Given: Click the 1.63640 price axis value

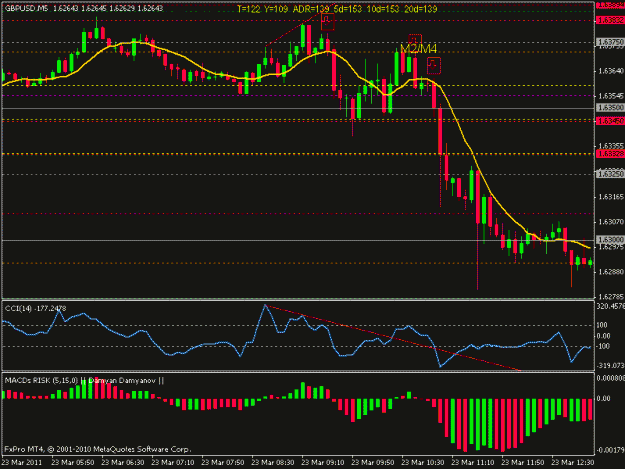Looking at the screenshot, I should click(x=611, y=71).
